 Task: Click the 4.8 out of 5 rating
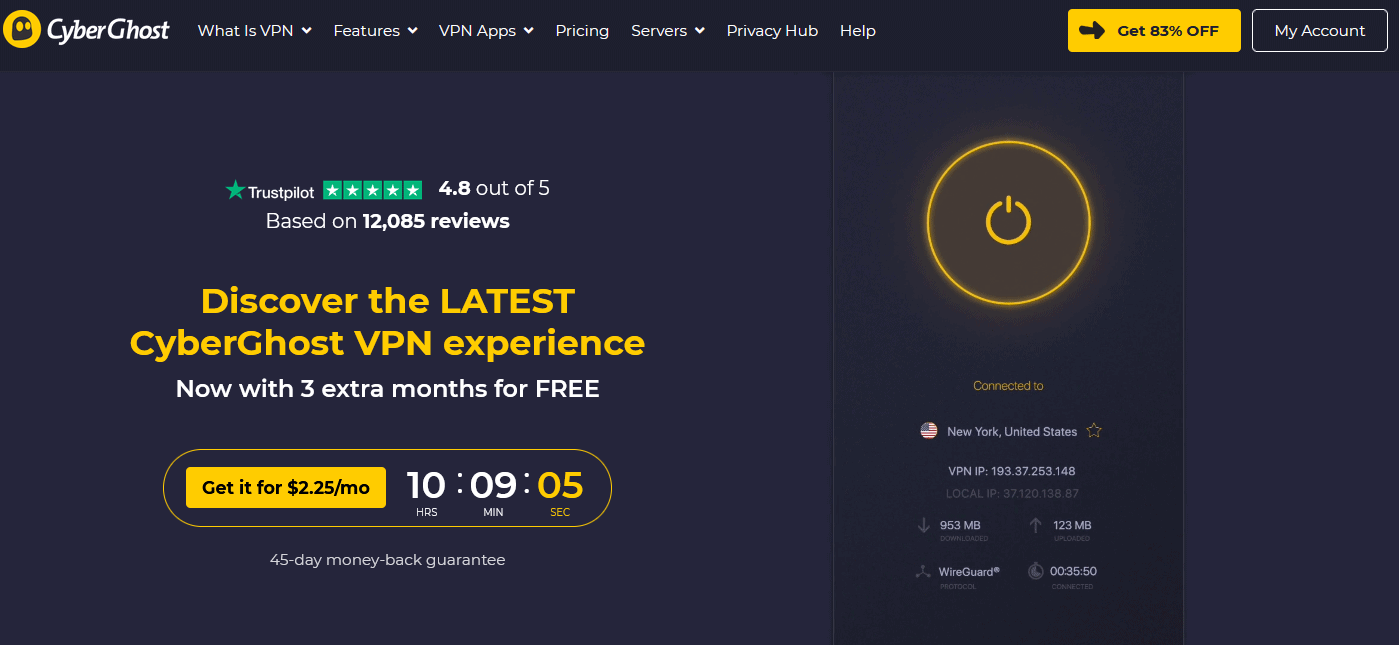click(494, 188)
